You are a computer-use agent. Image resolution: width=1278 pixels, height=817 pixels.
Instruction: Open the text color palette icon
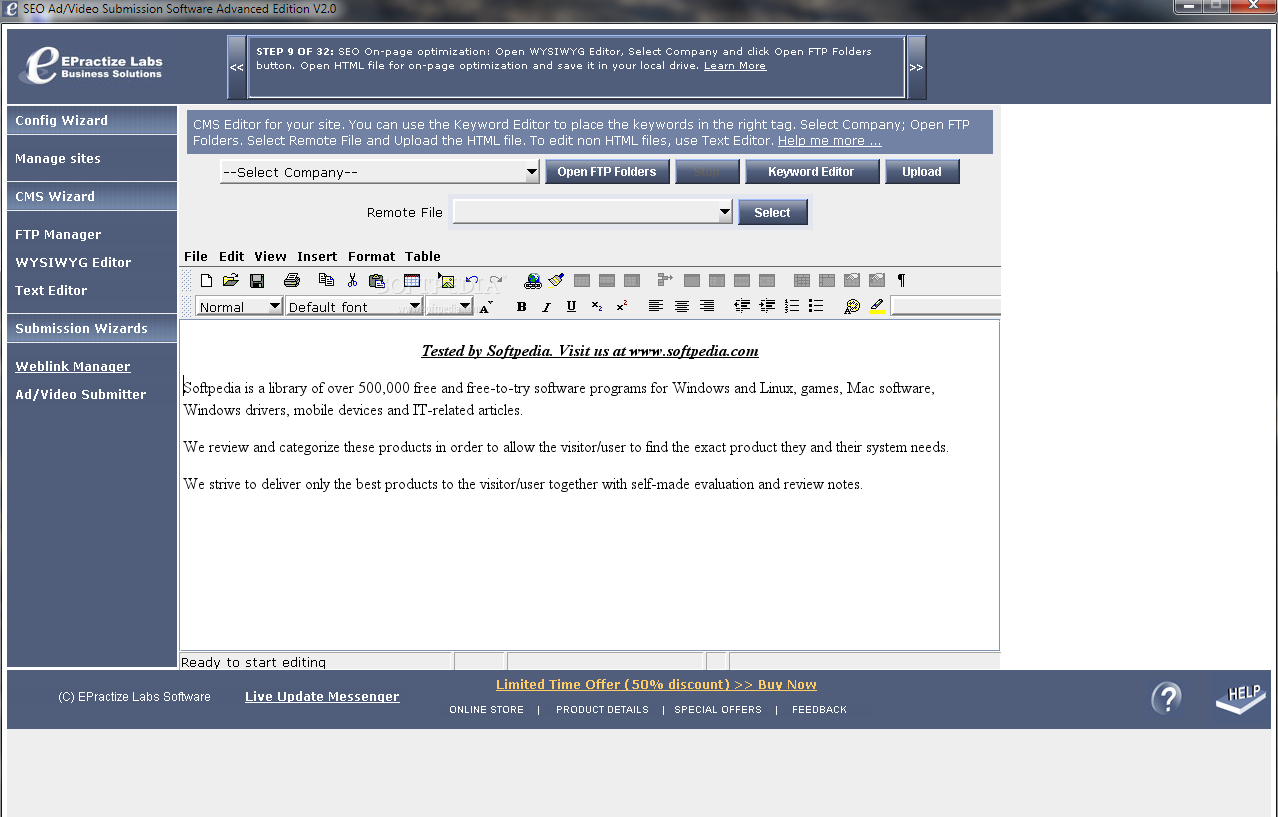[x=852, y=307]
